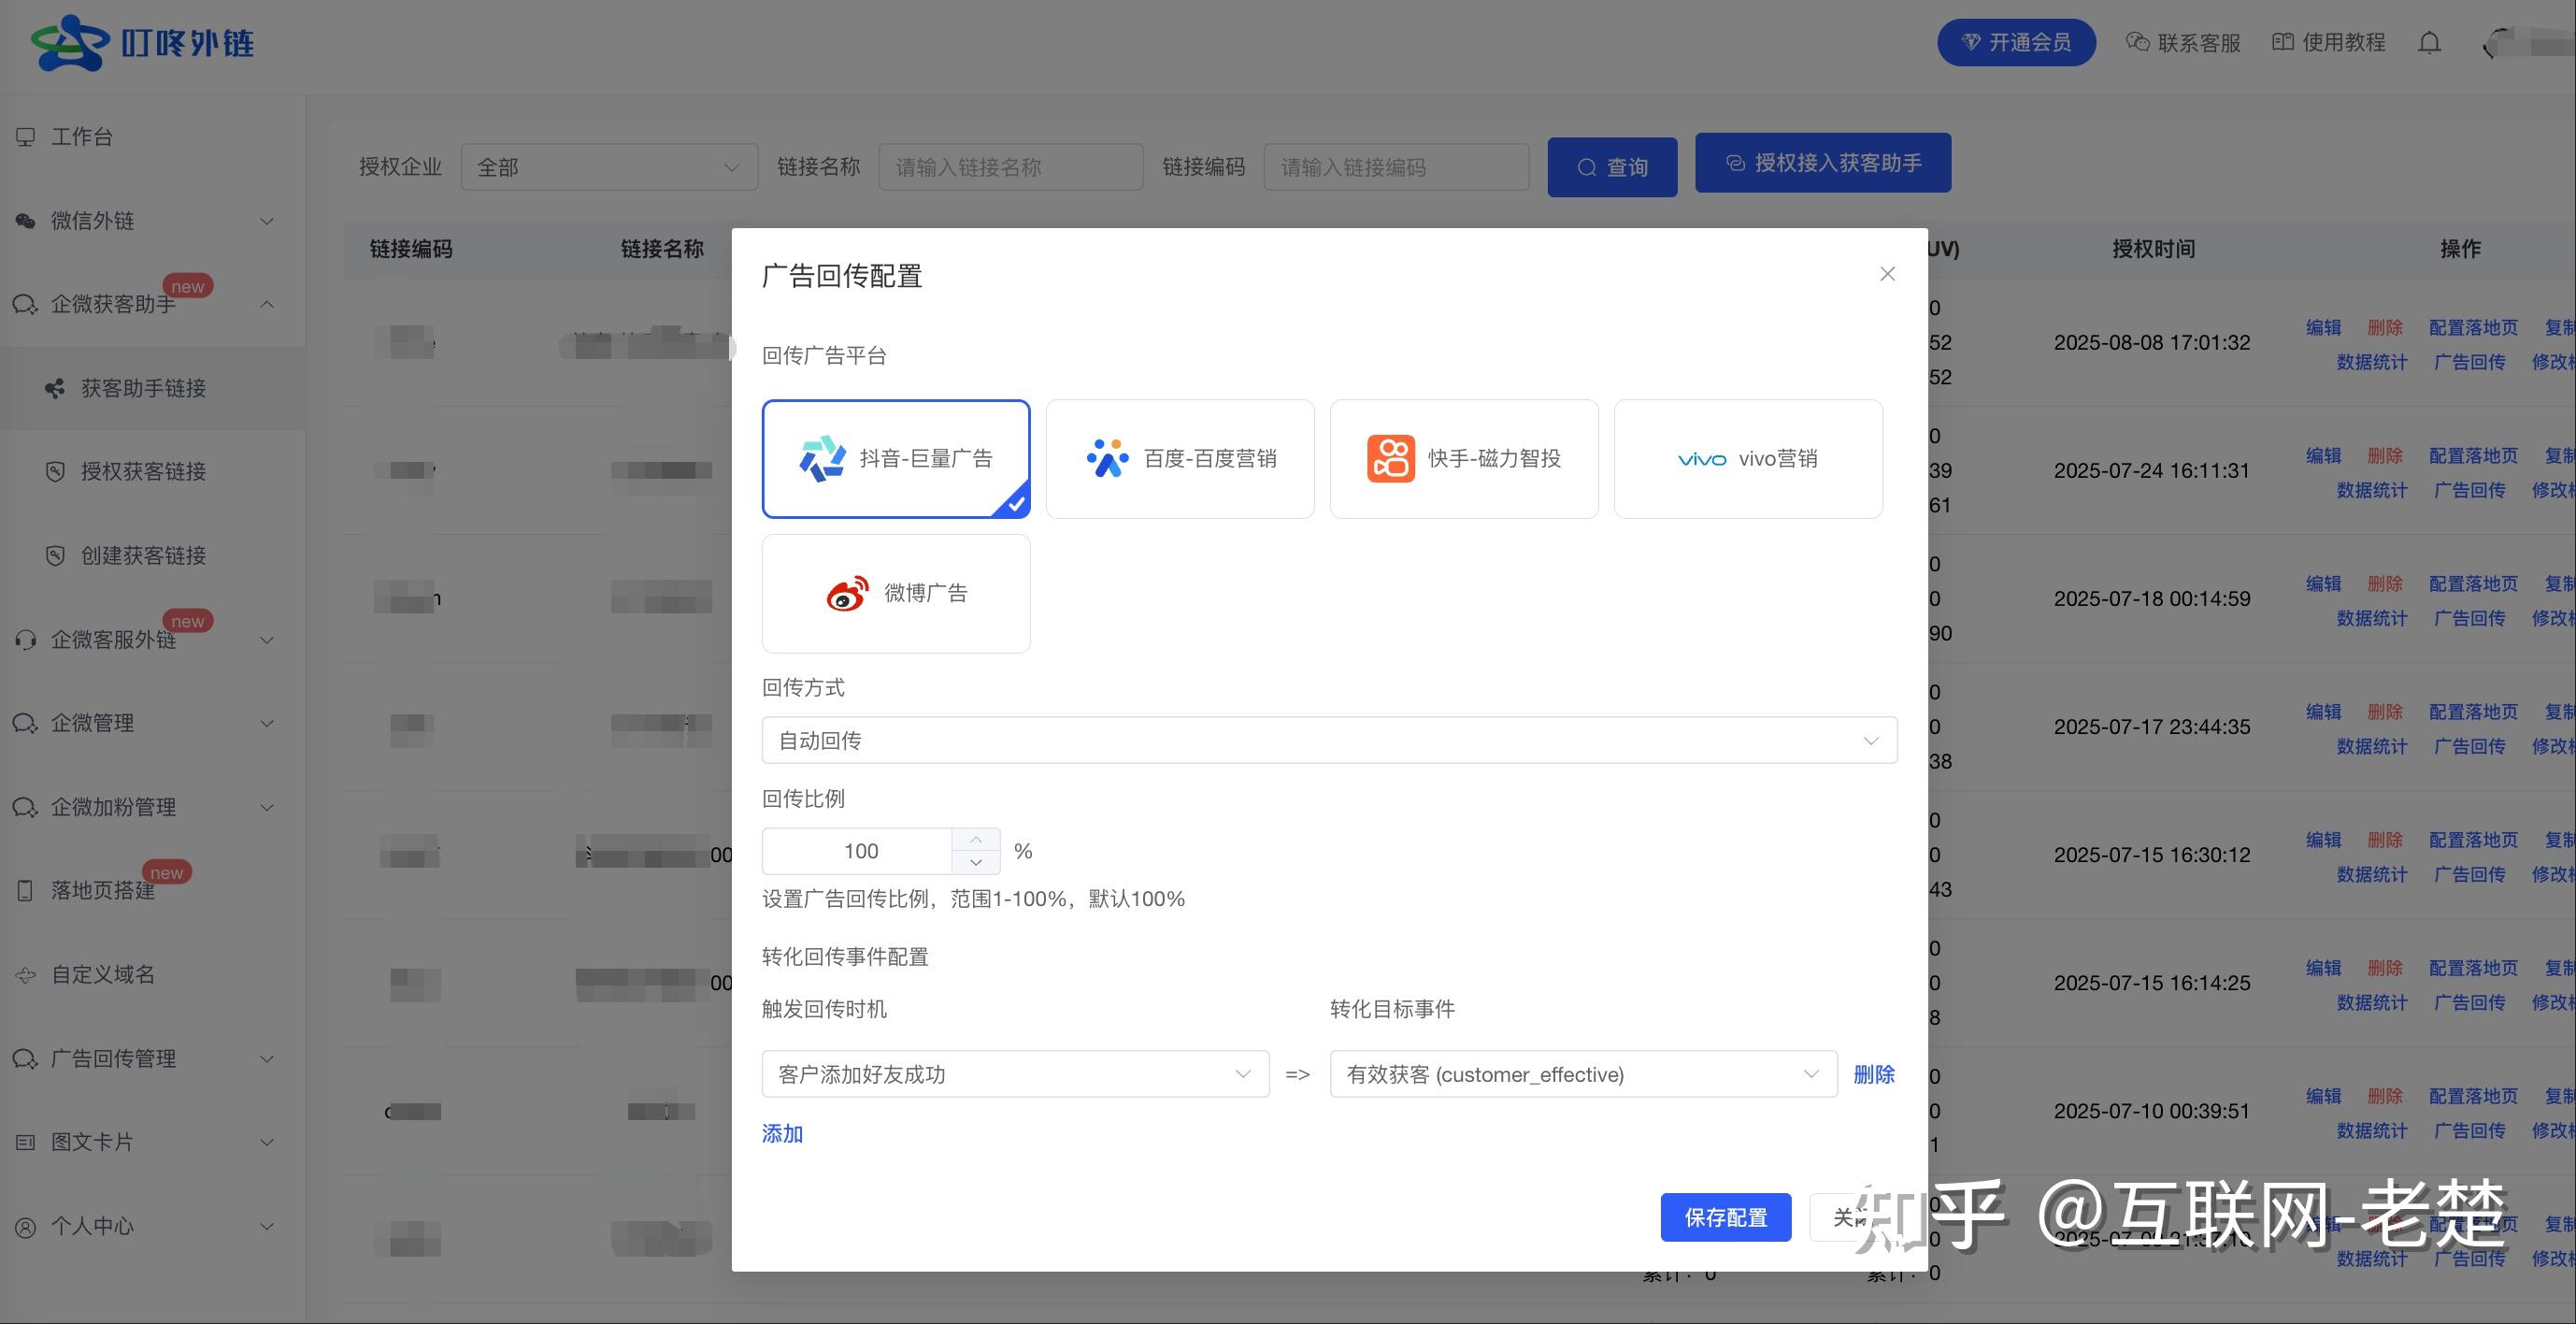Select the 抖音-巨量广告 platform card
The width and height of the screenshot is (2576, 1324).
click(896, 459)
